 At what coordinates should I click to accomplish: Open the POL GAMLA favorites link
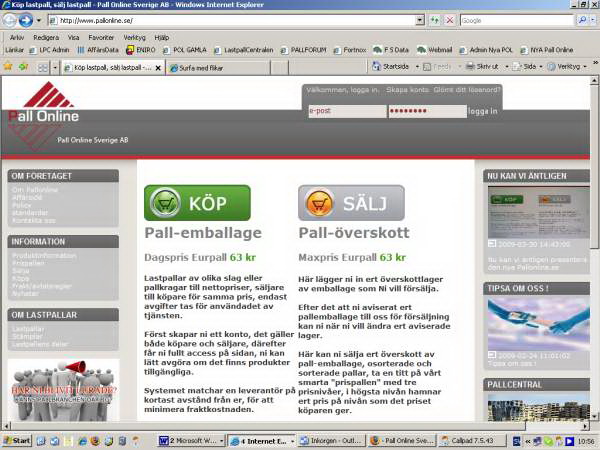tap(184, 50)
